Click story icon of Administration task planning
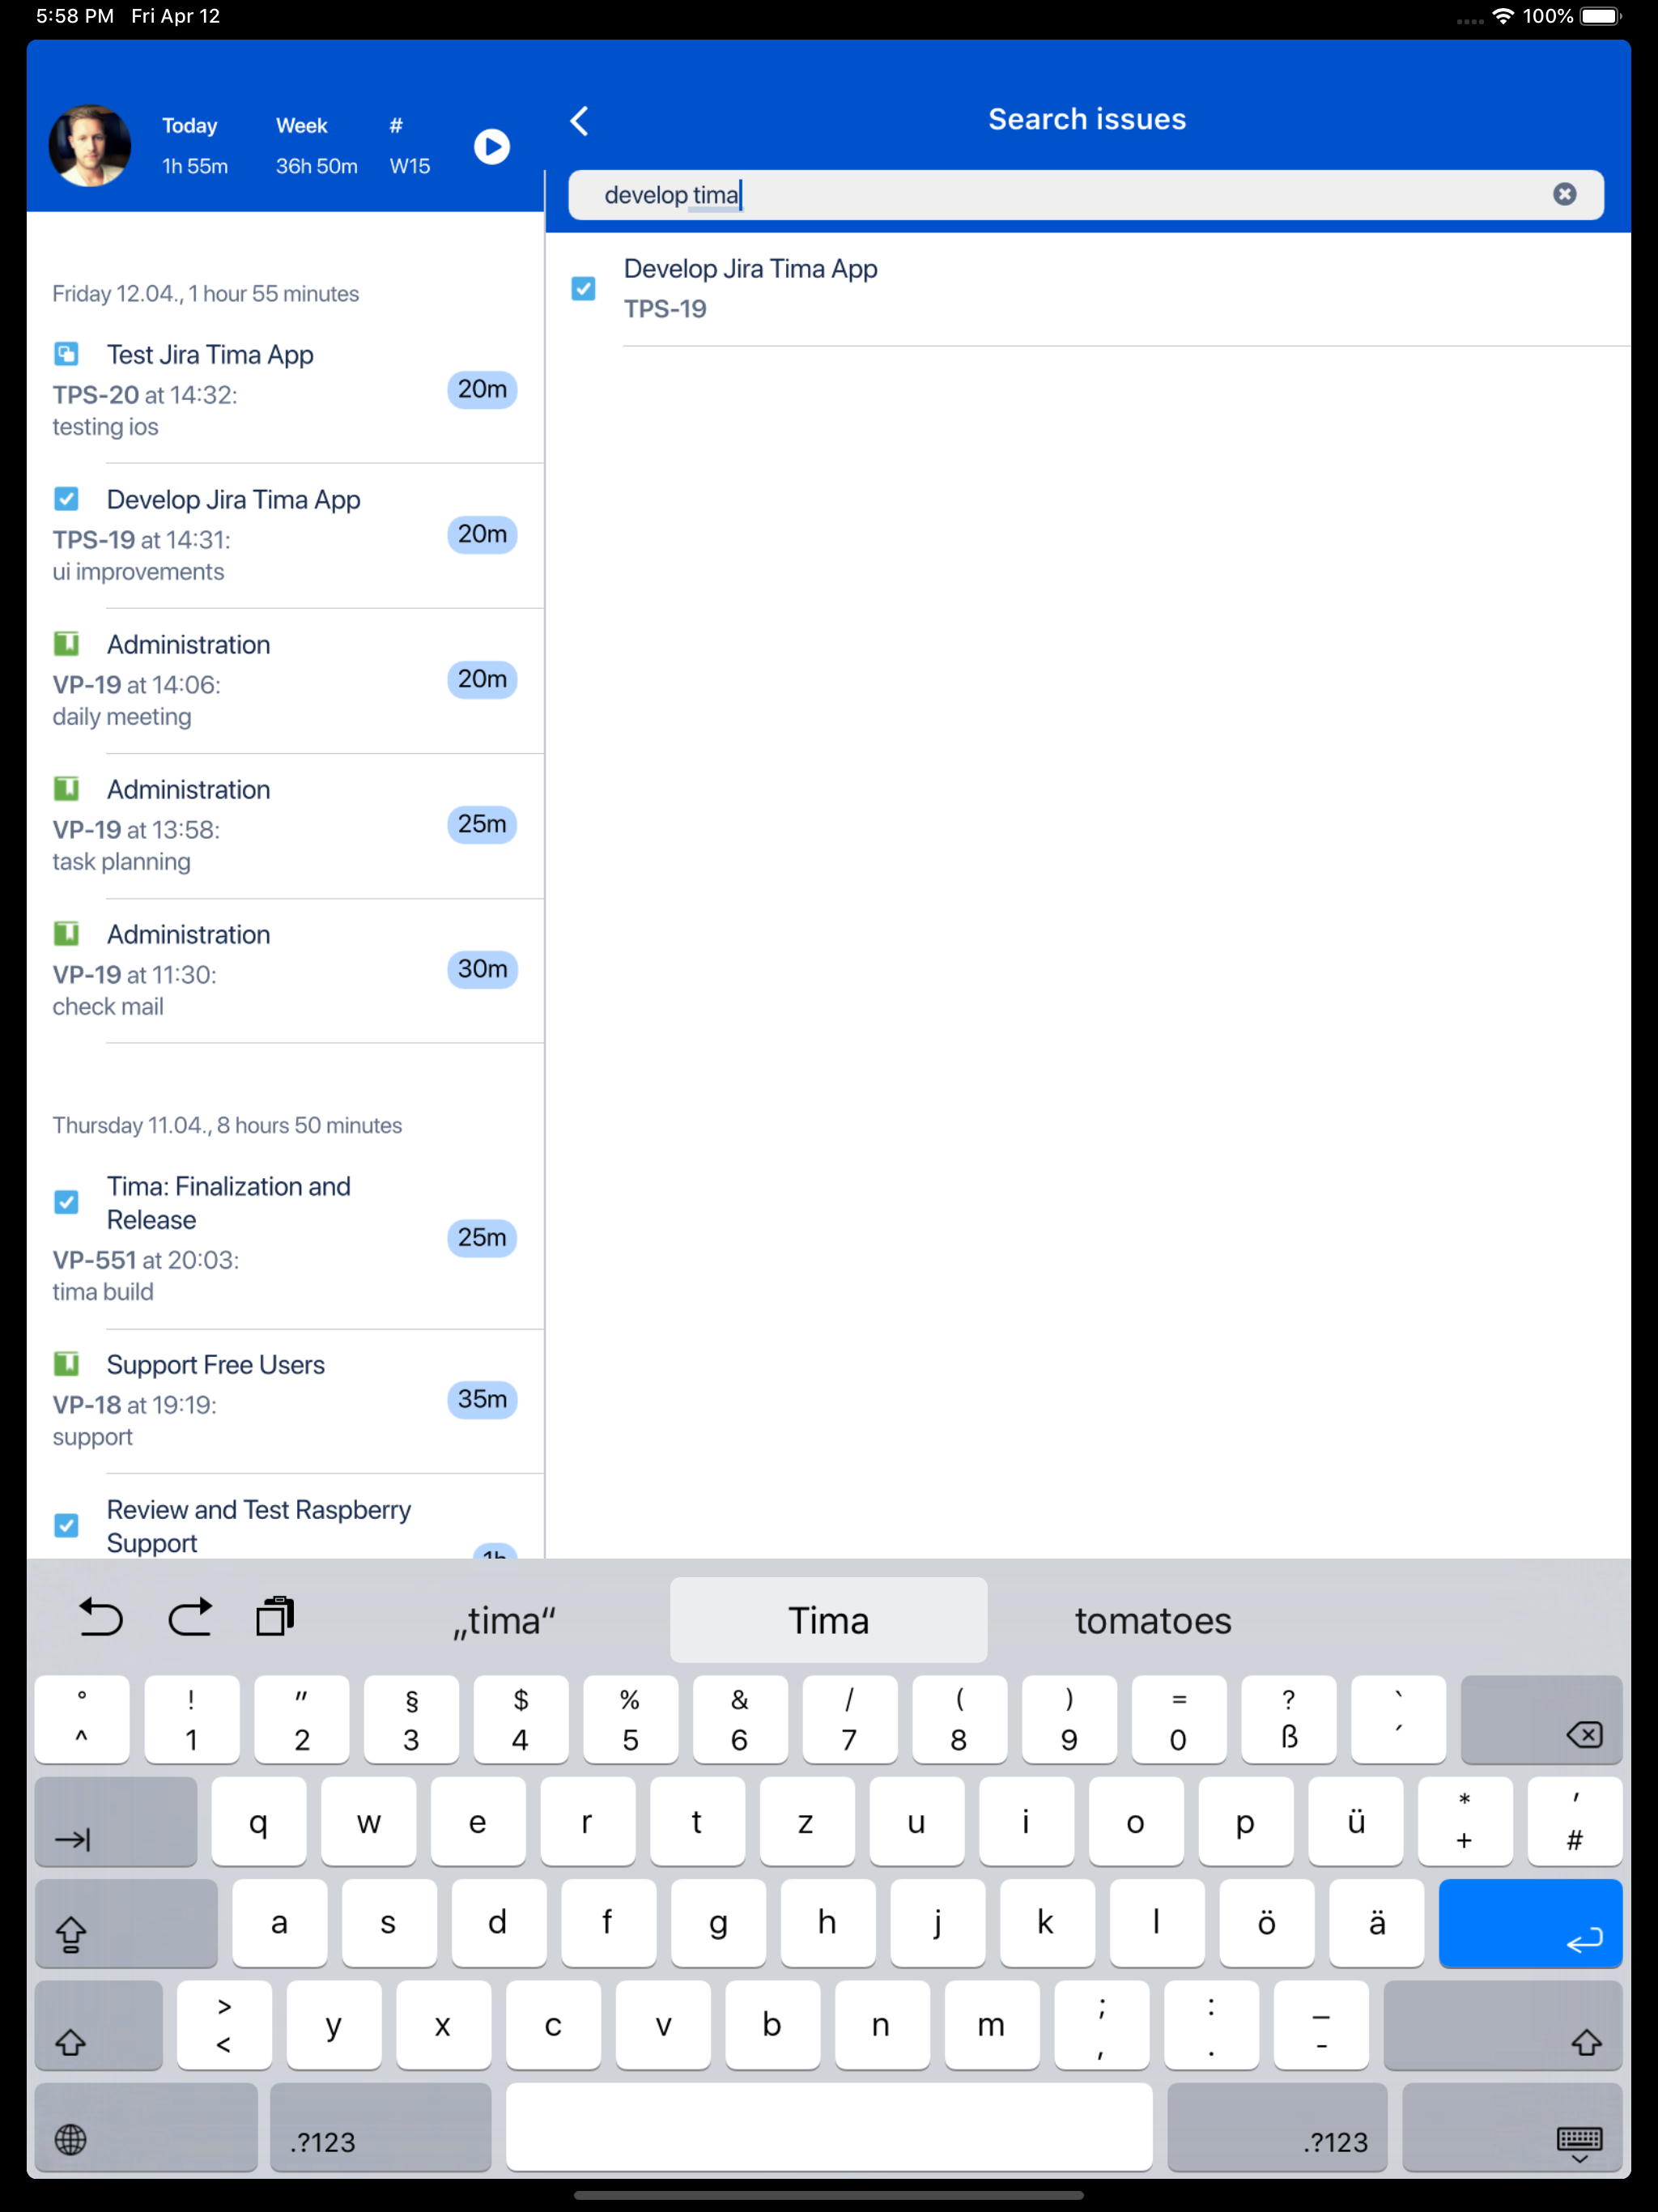This screenshot has height=2212, width=1658. [66, 789]
